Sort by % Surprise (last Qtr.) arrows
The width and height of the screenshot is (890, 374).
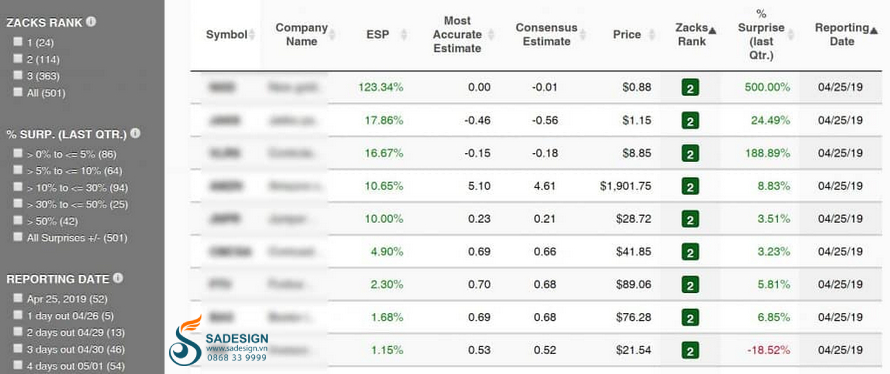790,35
